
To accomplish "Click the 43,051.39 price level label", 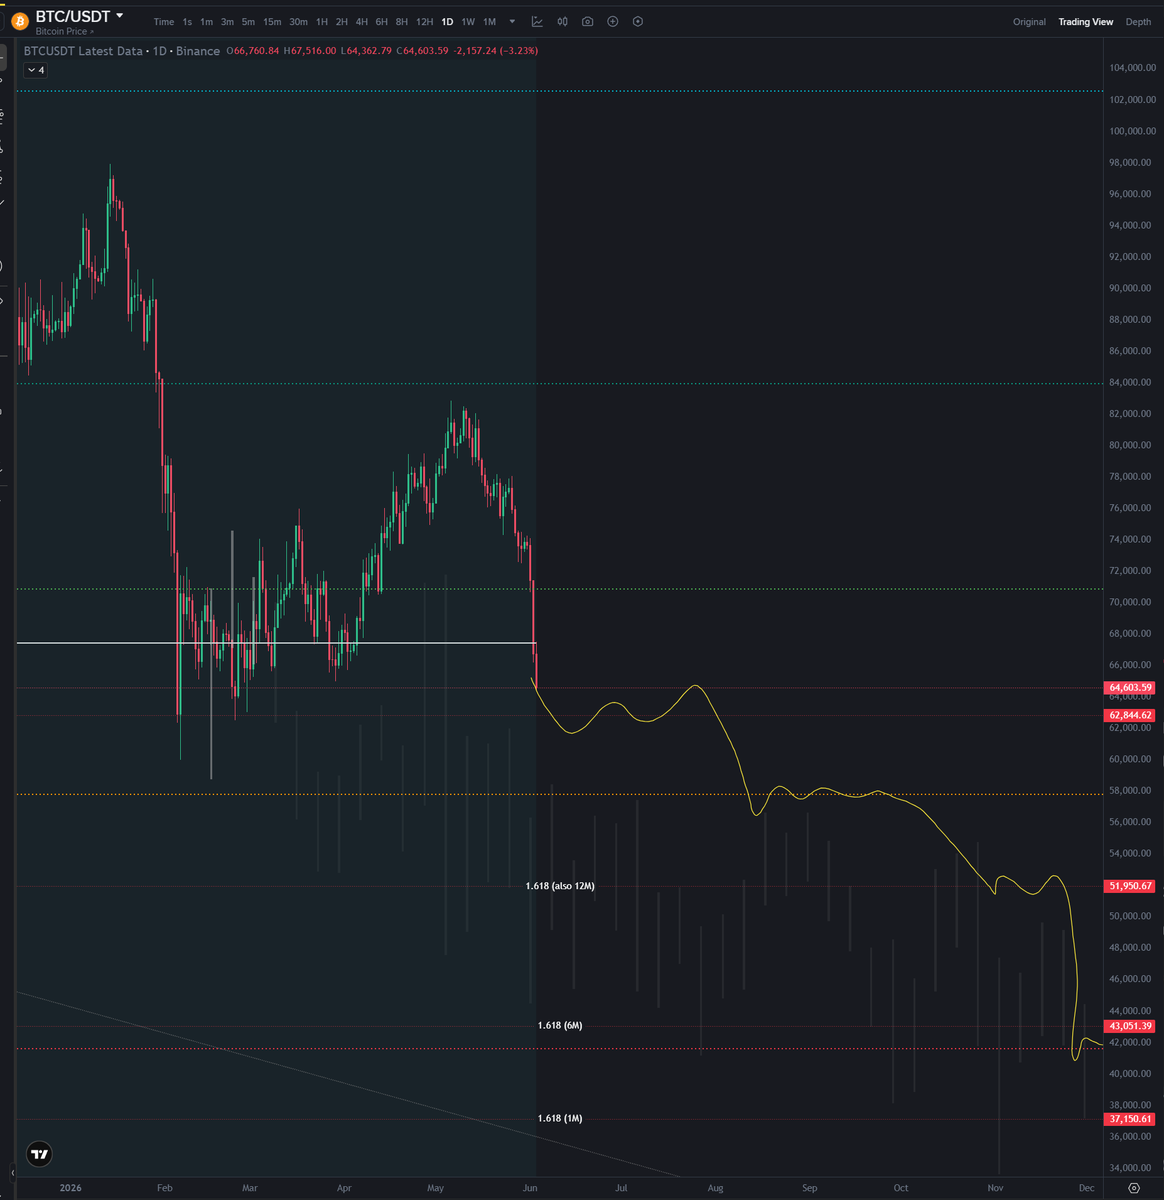I will [1130, 1026].
